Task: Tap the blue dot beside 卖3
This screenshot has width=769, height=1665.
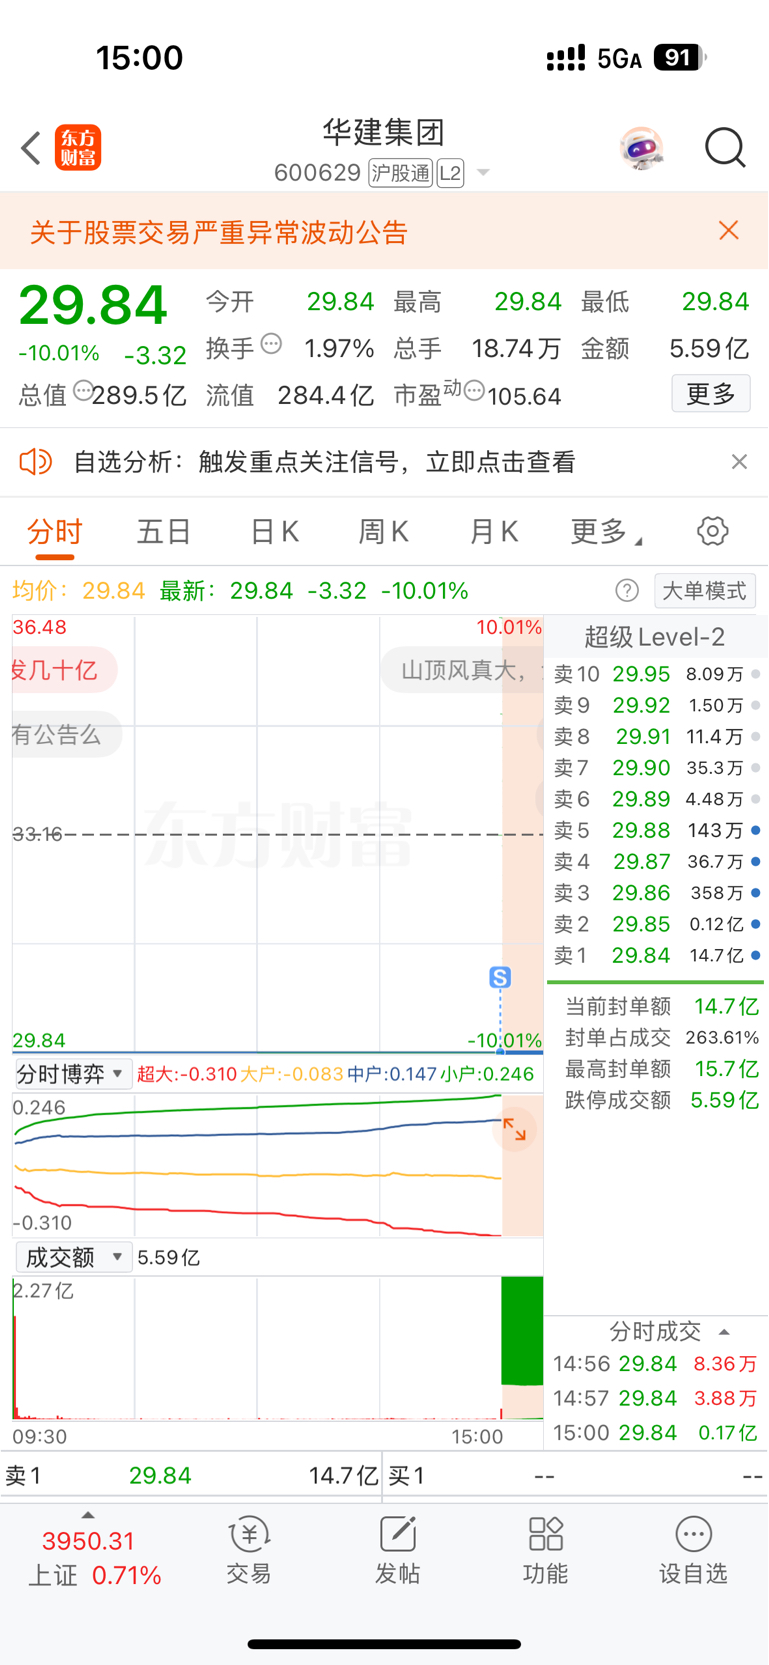Action: [x=756, y=892]
